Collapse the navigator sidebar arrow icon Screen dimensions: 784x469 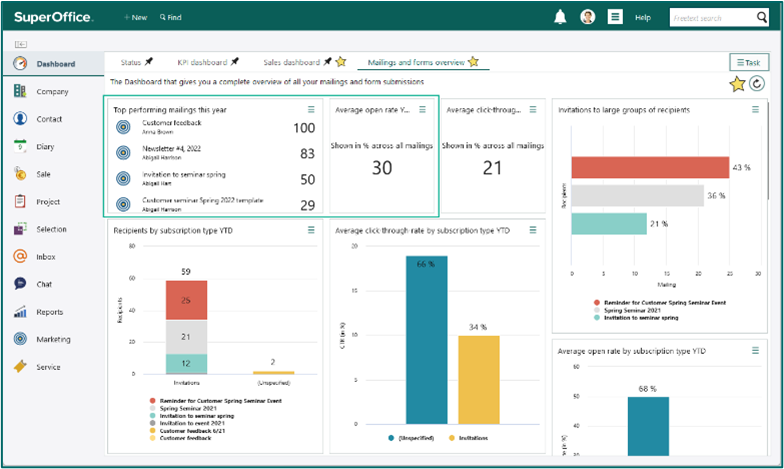[x=21, y=44]
